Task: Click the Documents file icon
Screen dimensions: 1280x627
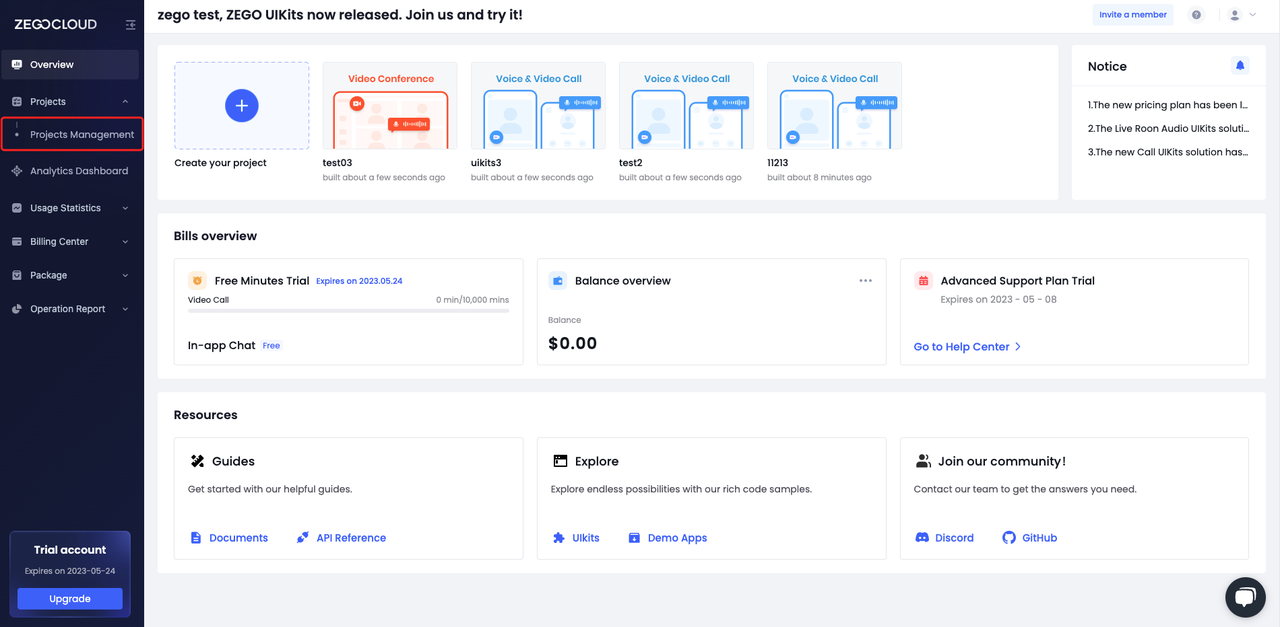Action: click(196, 538)
